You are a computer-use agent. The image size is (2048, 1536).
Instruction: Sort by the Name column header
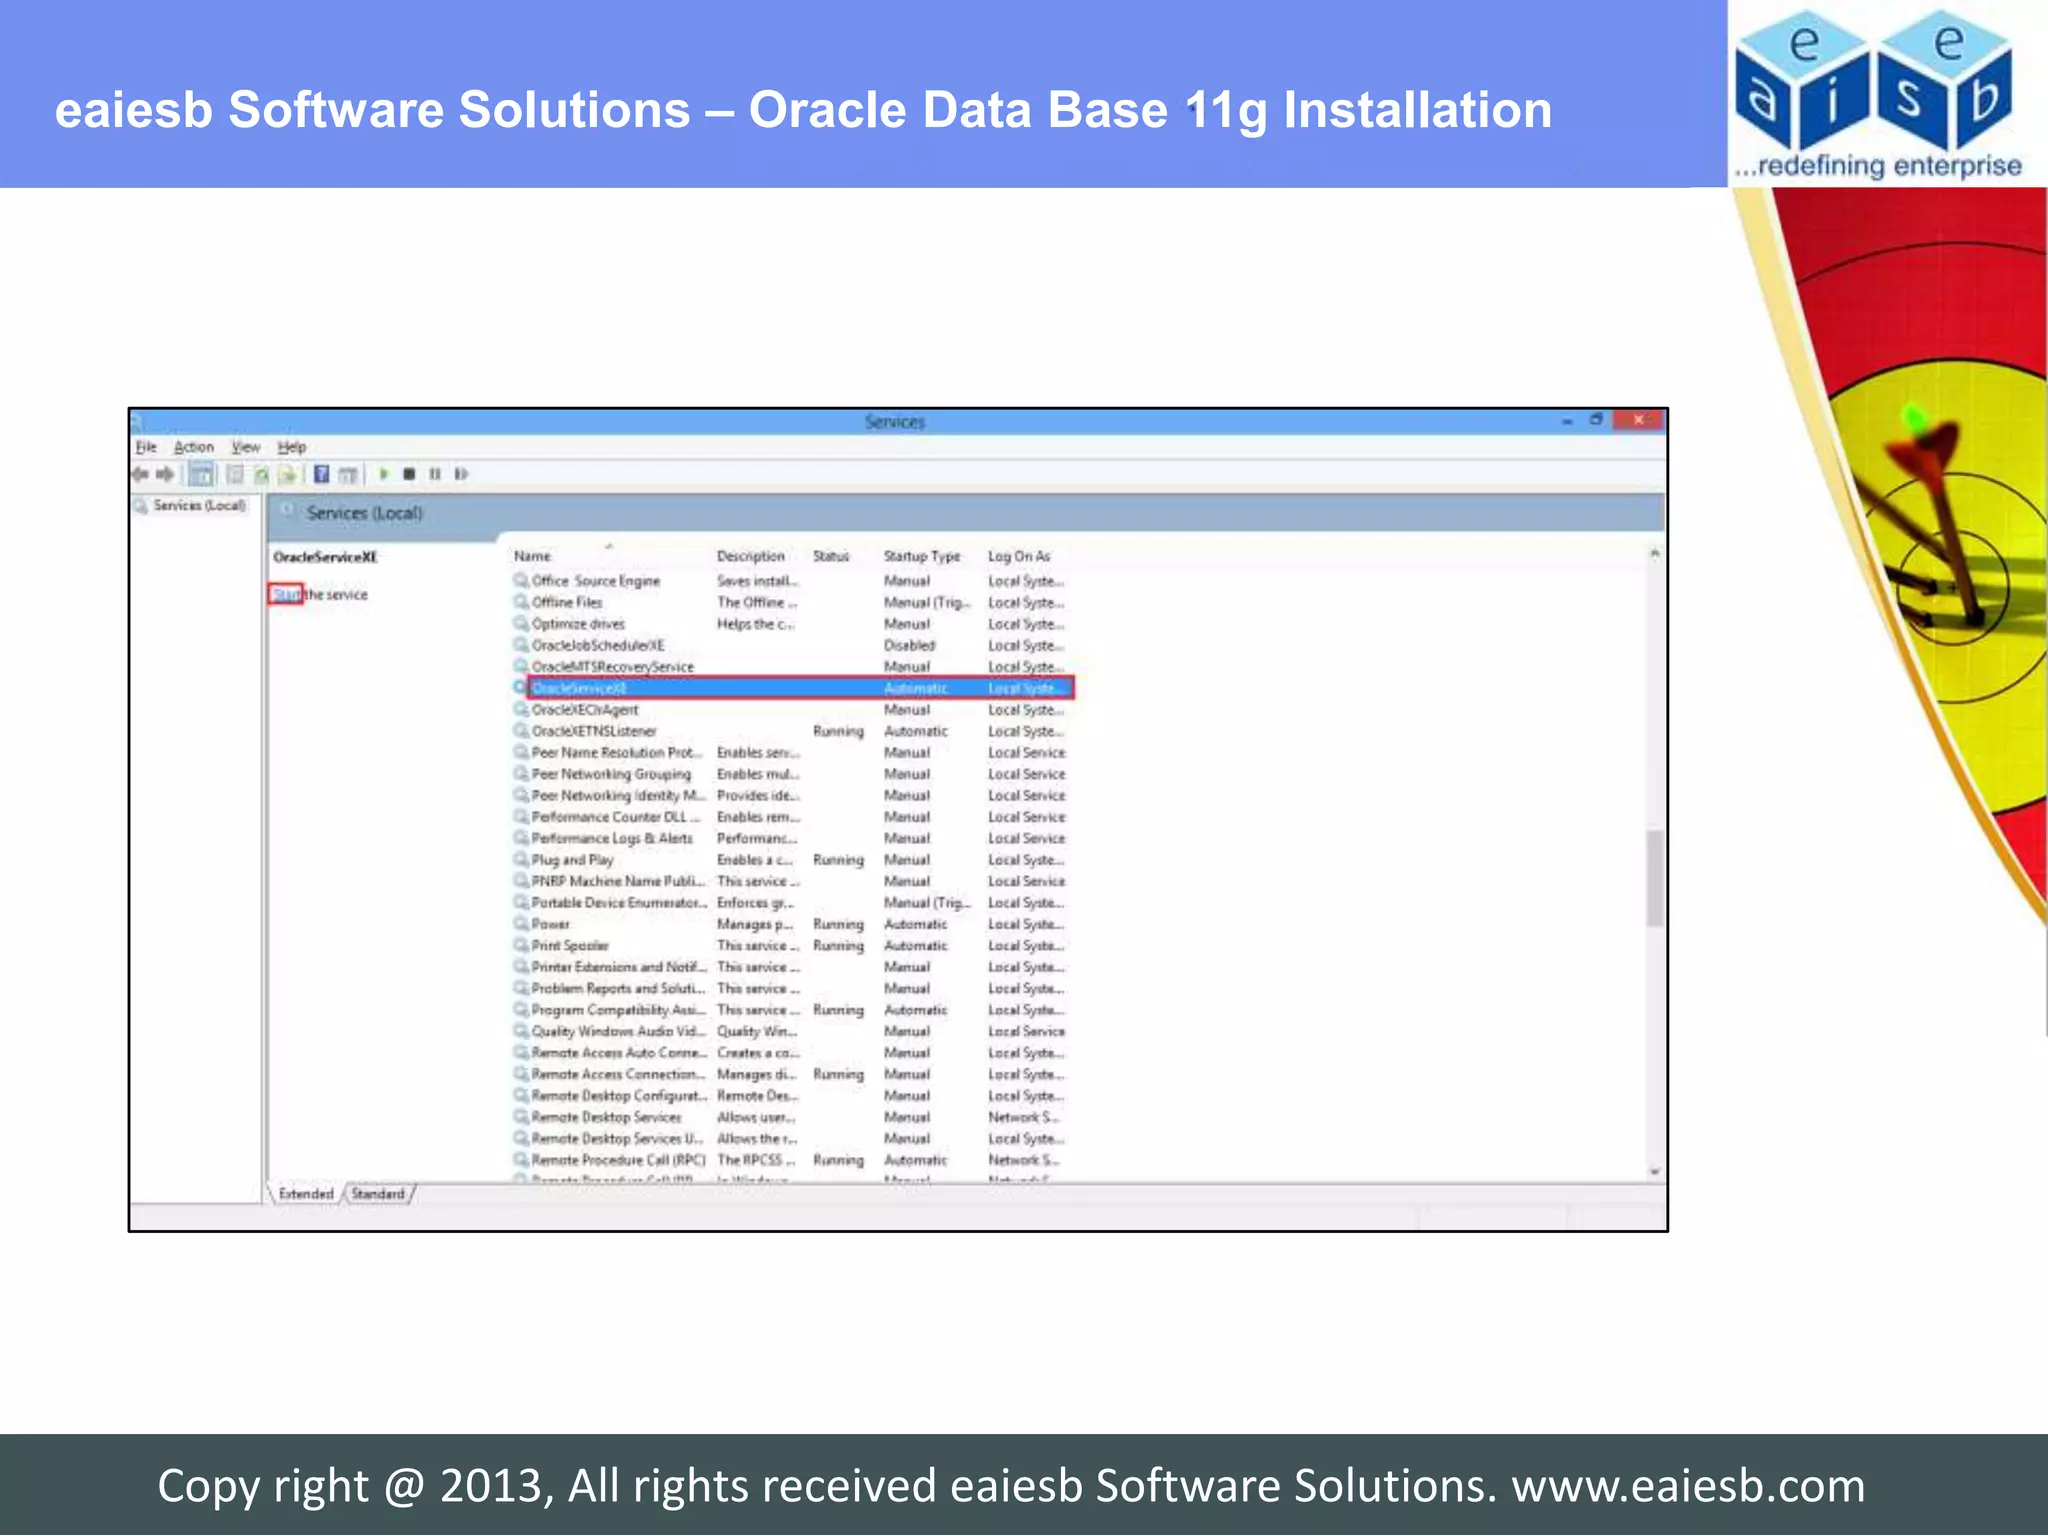pyautogui.click(x=533, y=556)
